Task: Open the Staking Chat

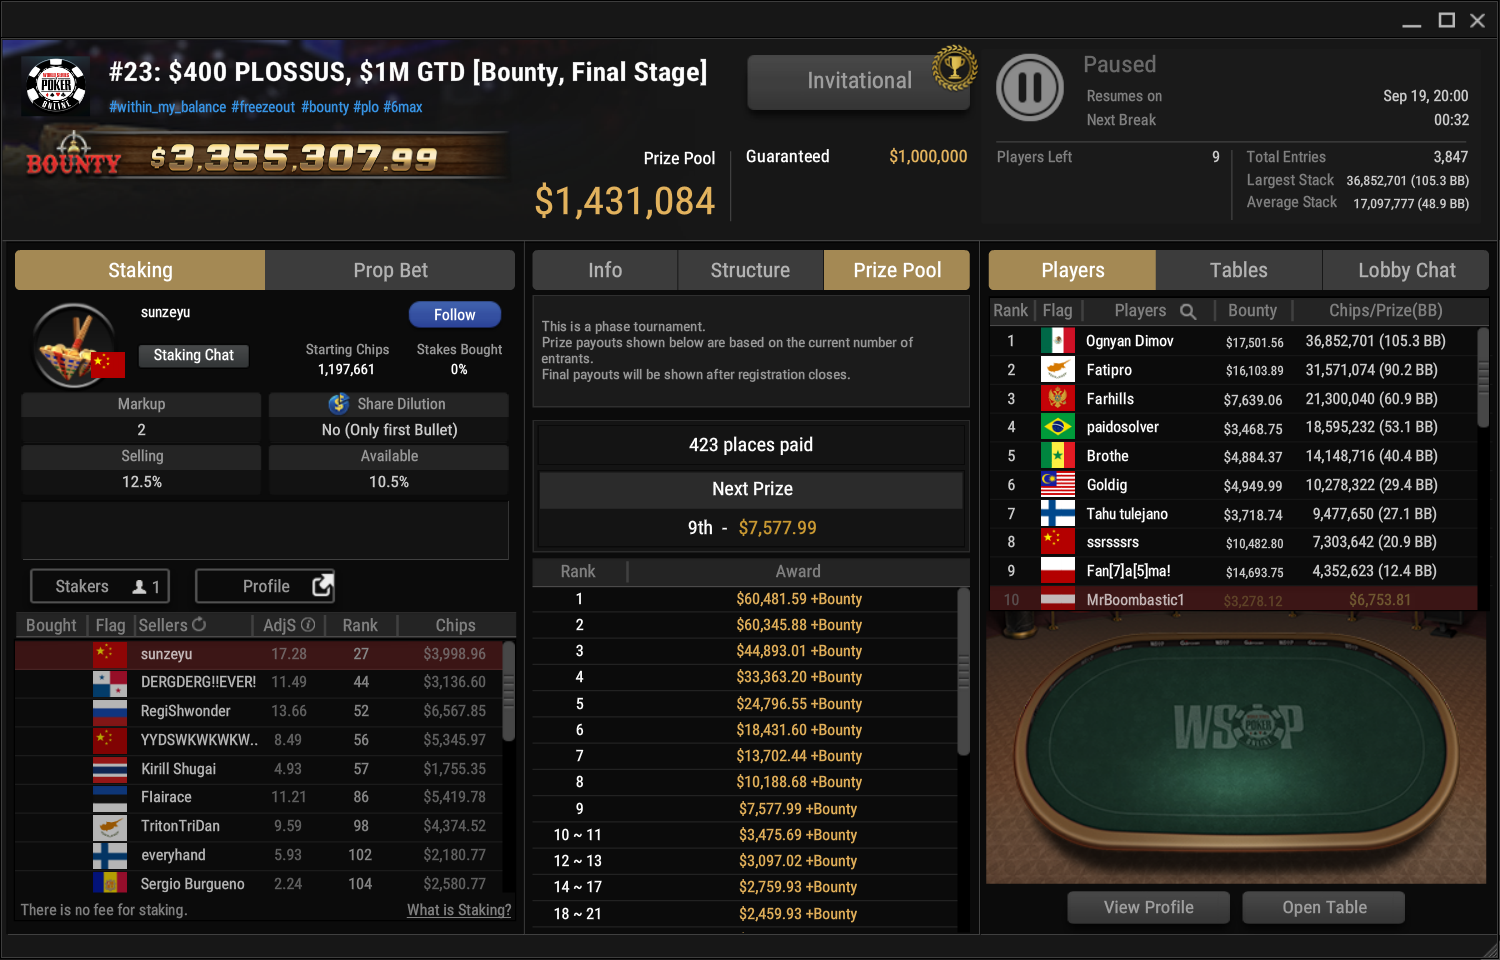Action: point(194,355)
